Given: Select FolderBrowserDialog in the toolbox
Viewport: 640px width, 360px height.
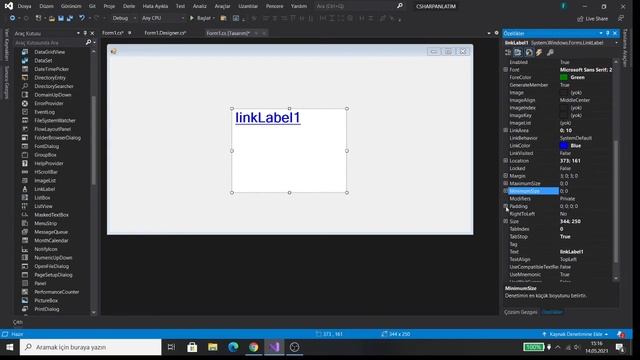Looking at the screenshot, I should click(x=58, y=138).
